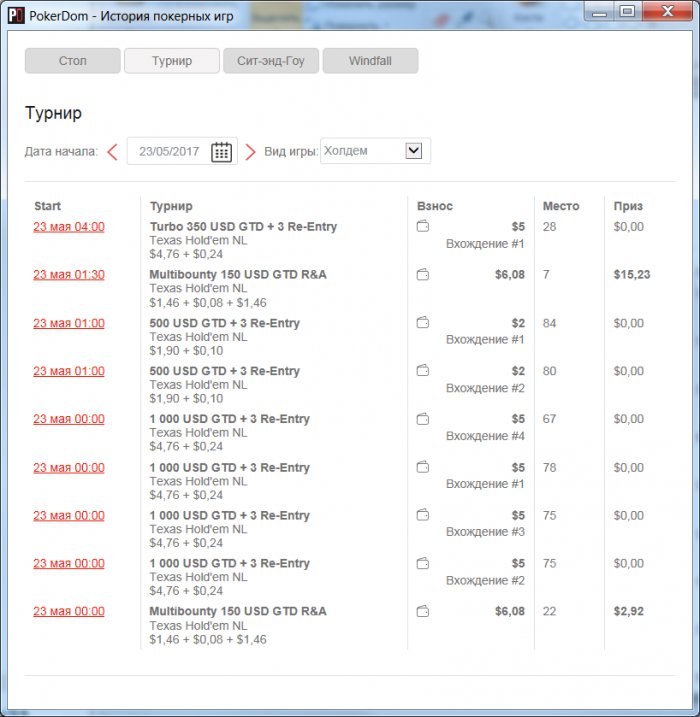Switch to the Турнир tab
Image resolution: width=700 pixels, height=717 pixels.
(172, 61)
